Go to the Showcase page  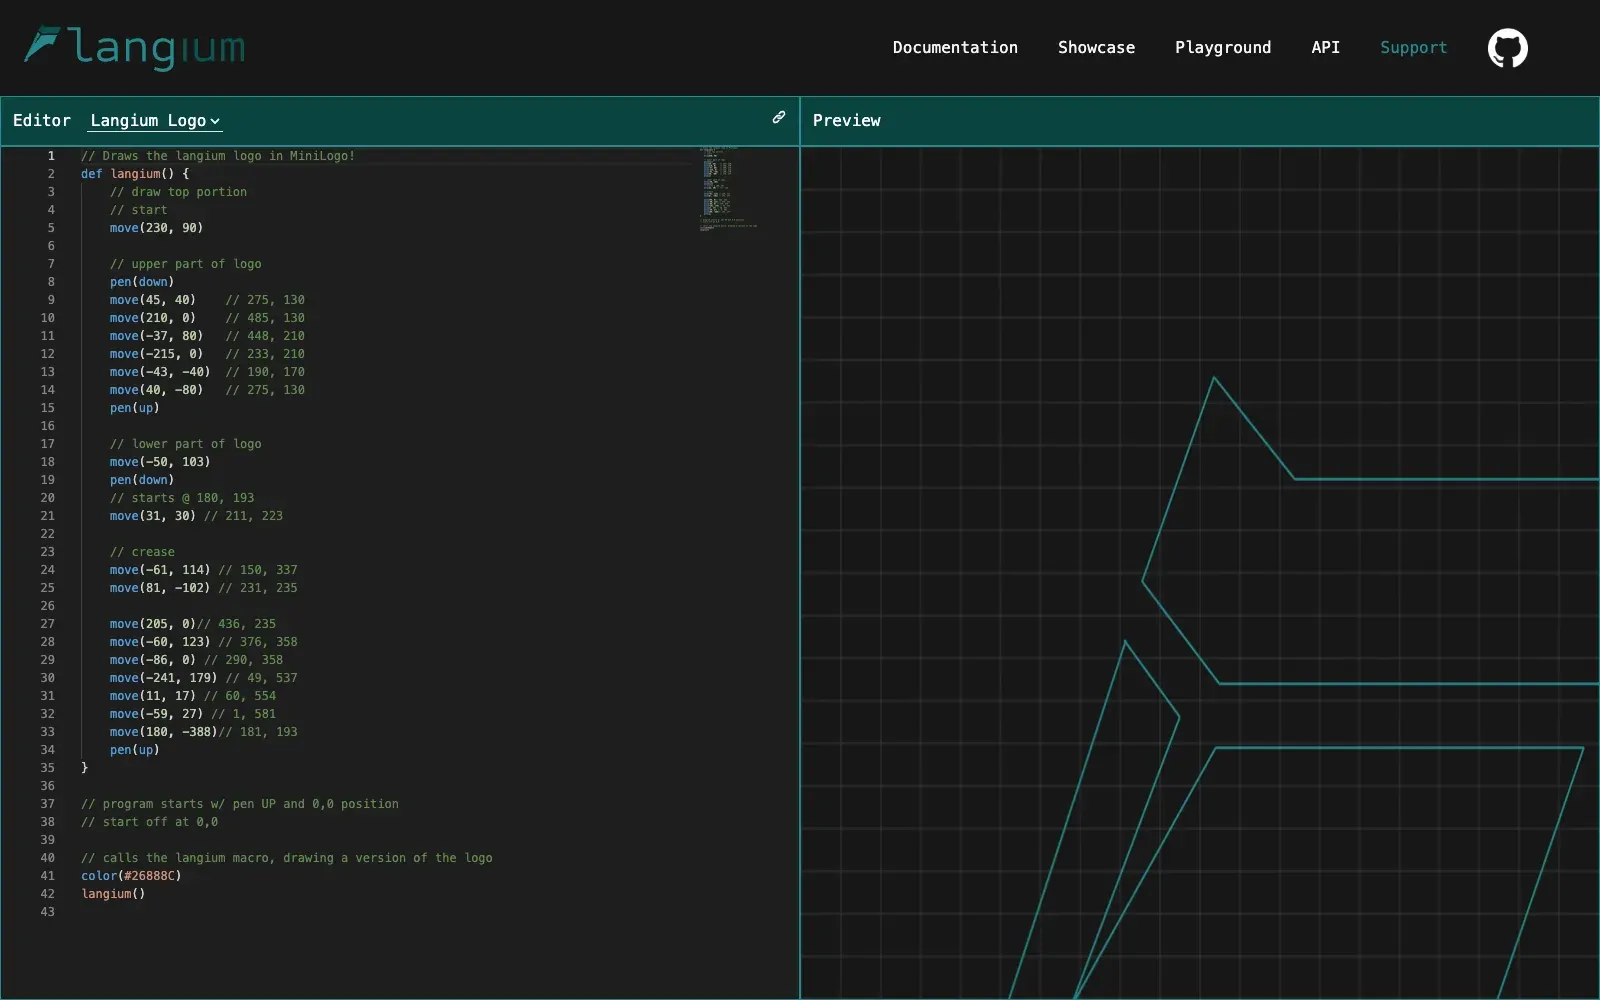(1096, 48)
